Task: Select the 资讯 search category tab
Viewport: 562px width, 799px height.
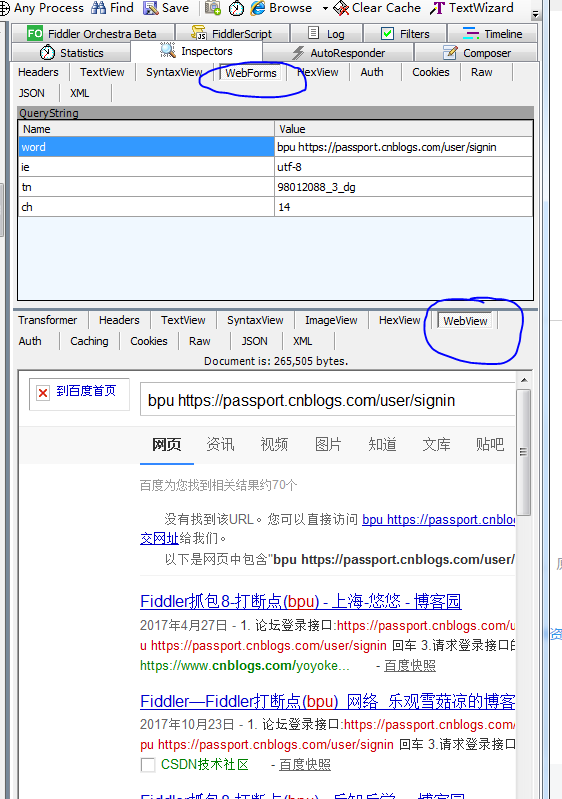Action: [220, 444]
